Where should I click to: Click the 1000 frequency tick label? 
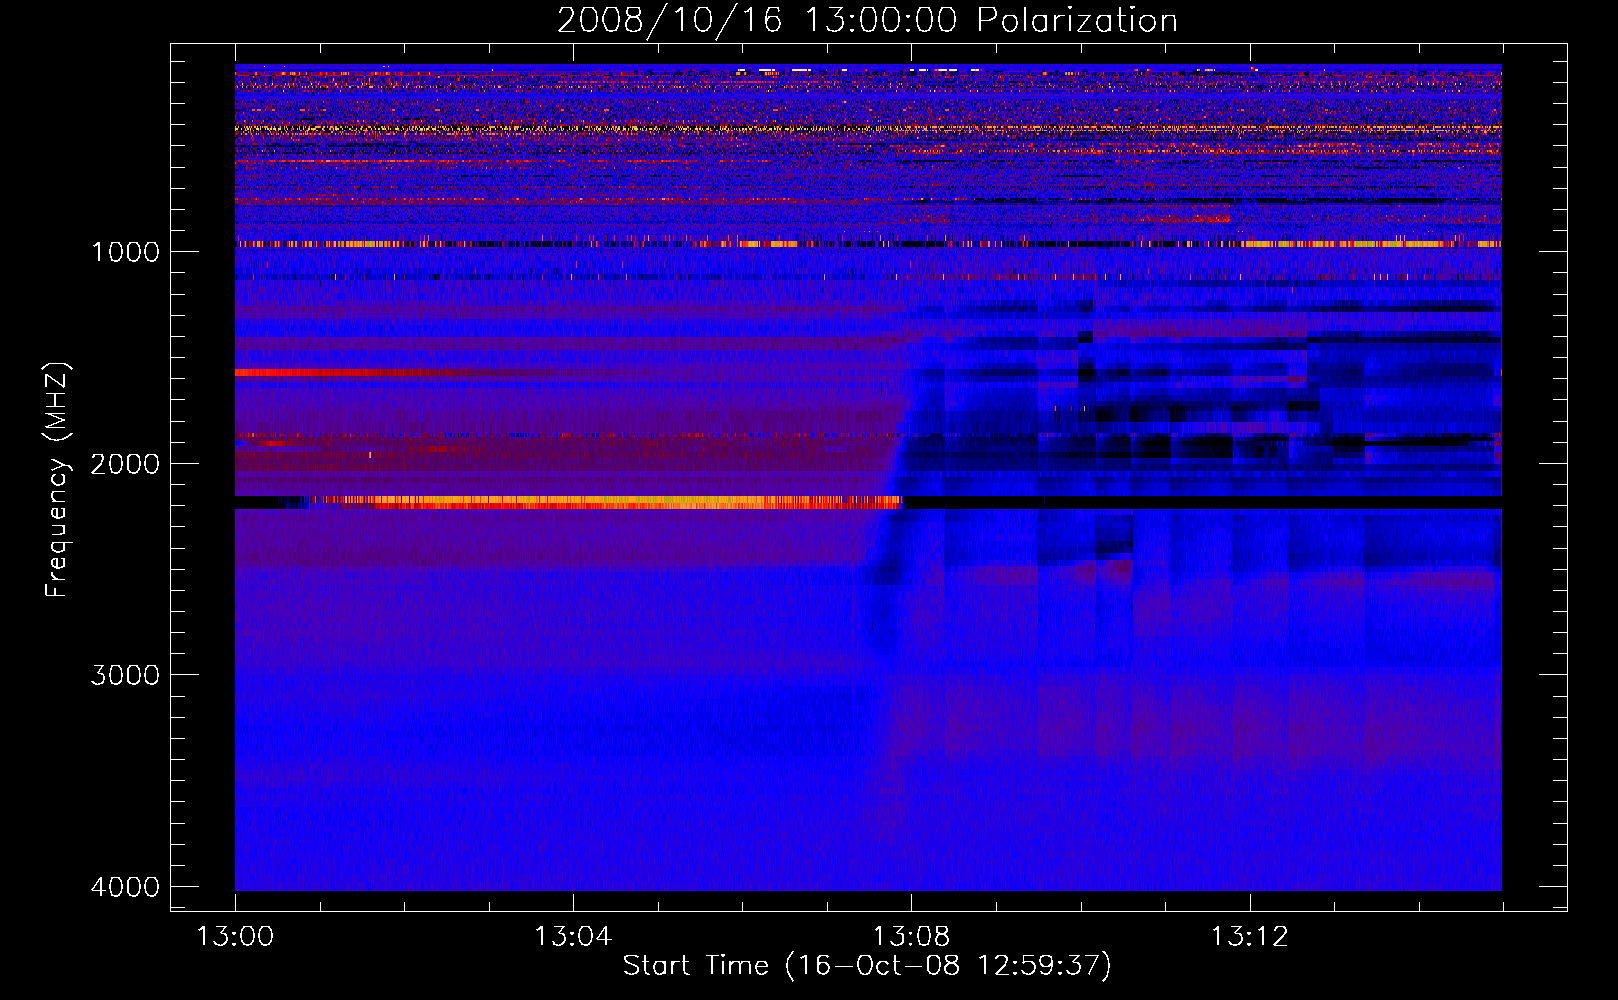tap(125, 252)
